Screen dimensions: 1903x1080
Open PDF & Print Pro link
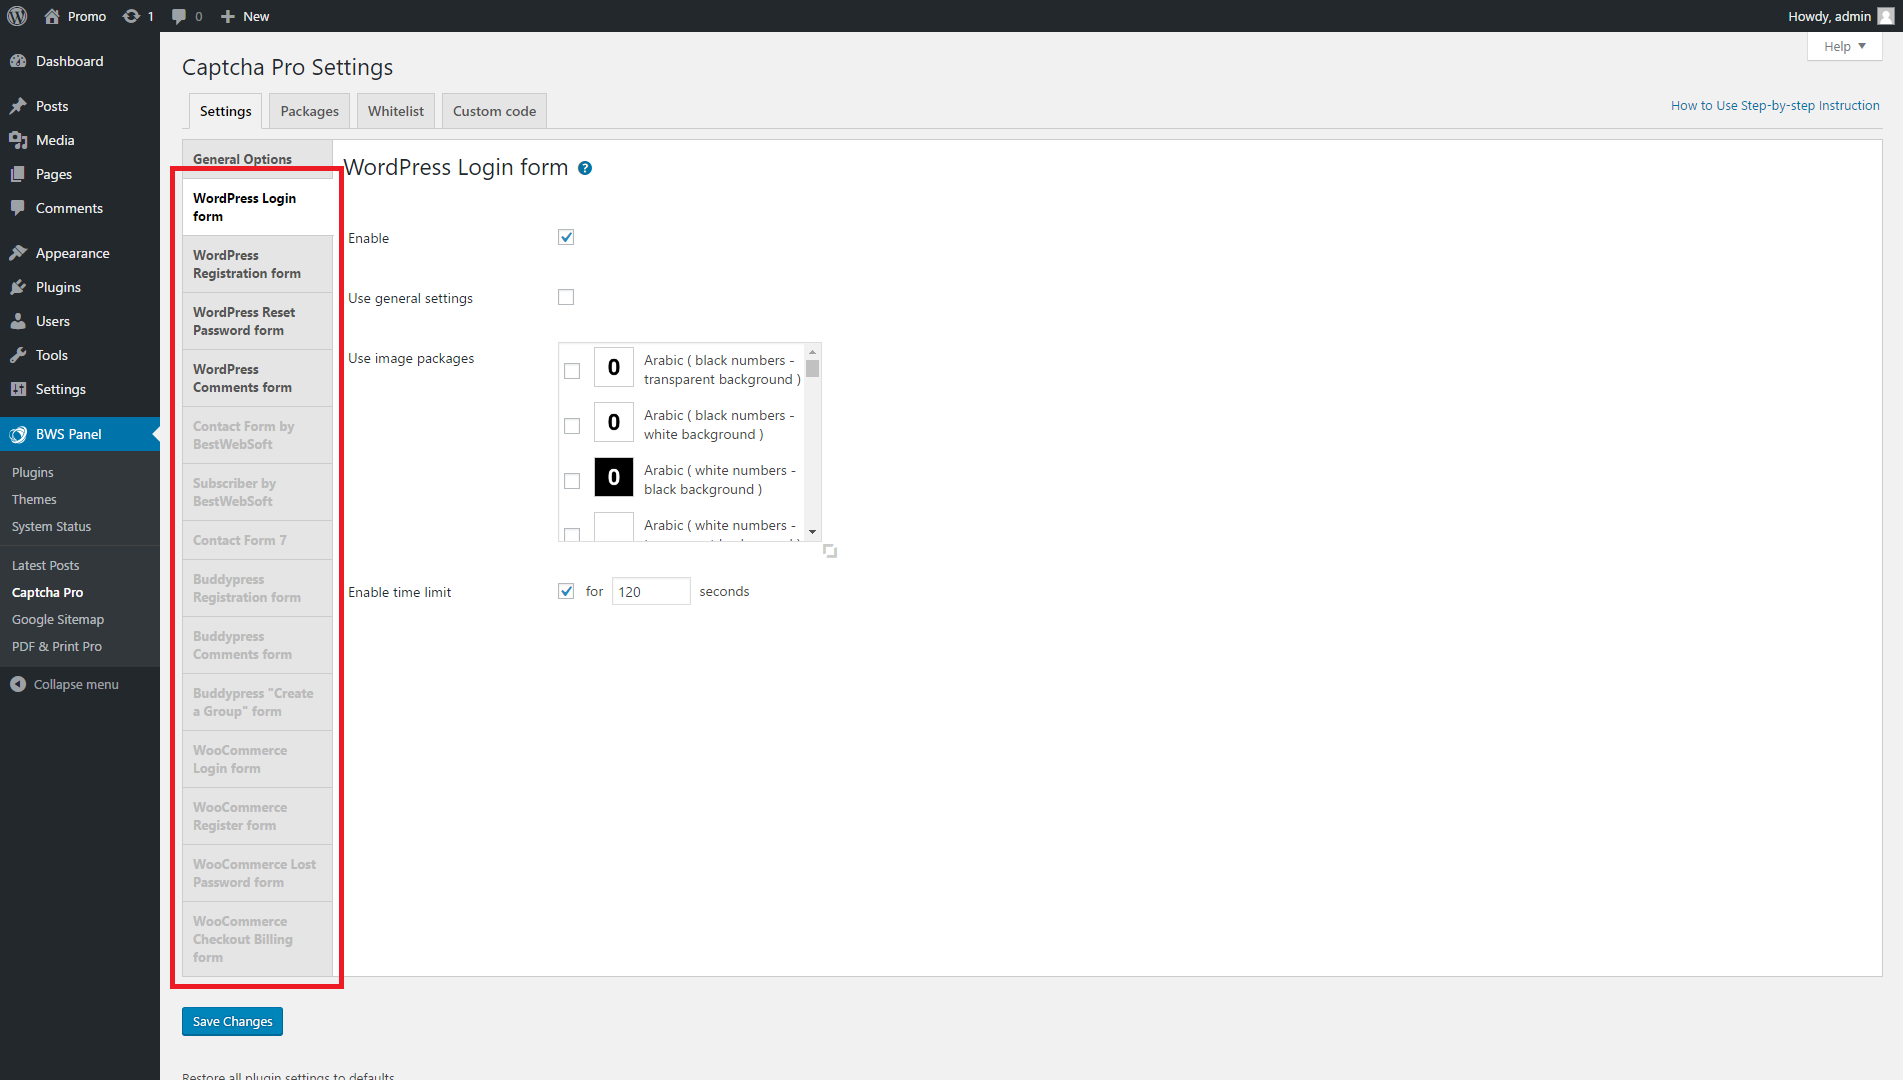coord(57,646)
